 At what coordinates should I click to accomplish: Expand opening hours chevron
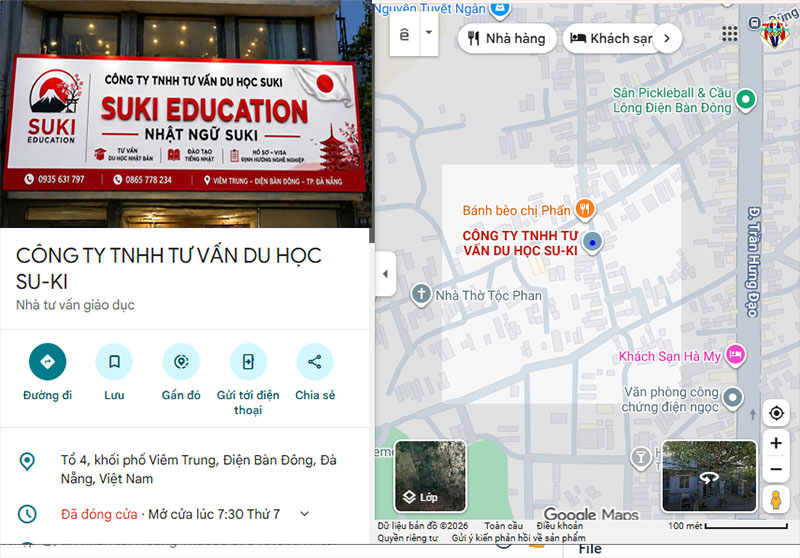point(305,514)
